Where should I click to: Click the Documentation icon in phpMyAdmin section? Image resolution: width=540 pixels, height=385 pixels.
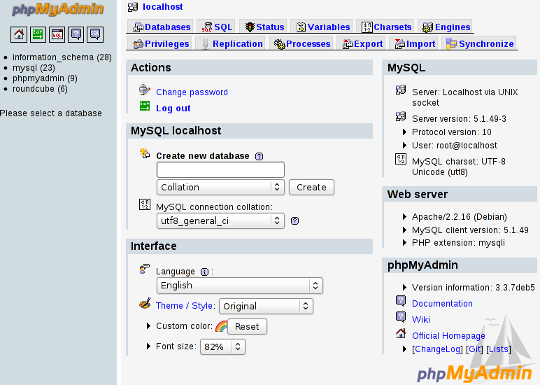pyautogui.click(x=401, y=301)
